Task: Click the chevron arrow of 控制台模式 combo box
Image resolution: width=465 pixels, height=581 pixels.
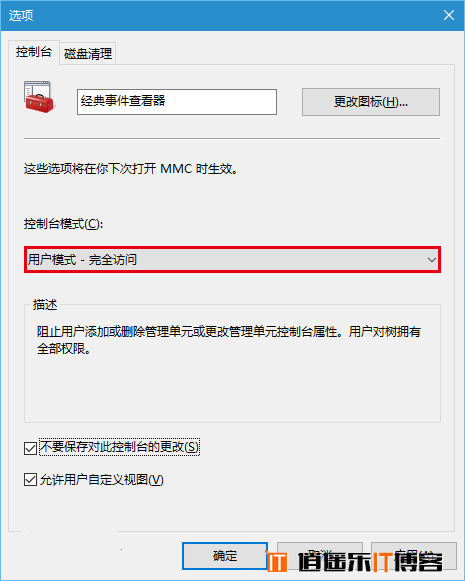Action: click(431, 260)
